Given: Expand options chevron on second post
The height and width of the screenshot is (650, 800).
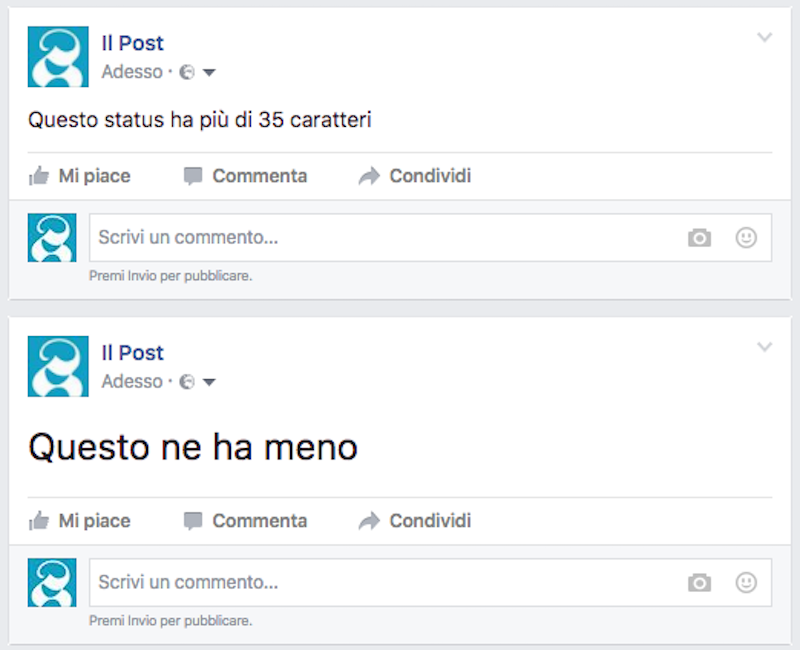Looking at the screenshot, I should click(x=765, y=348).
